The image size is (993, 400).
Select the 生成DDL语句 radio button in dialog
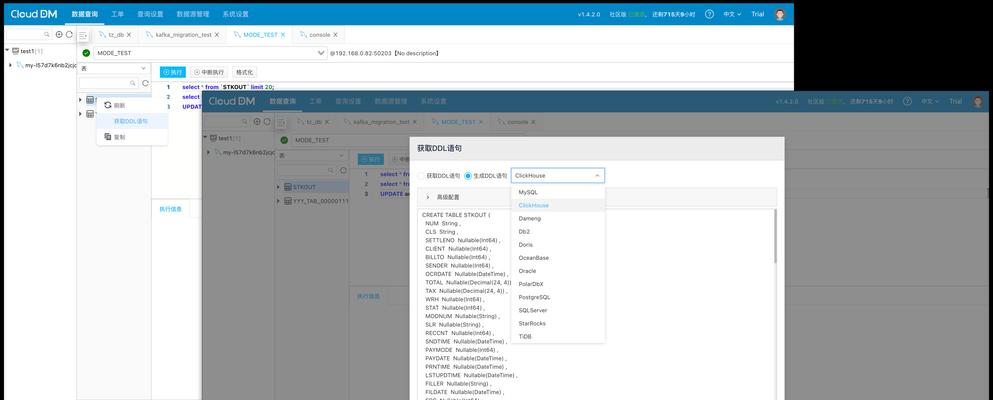[468, 175]
